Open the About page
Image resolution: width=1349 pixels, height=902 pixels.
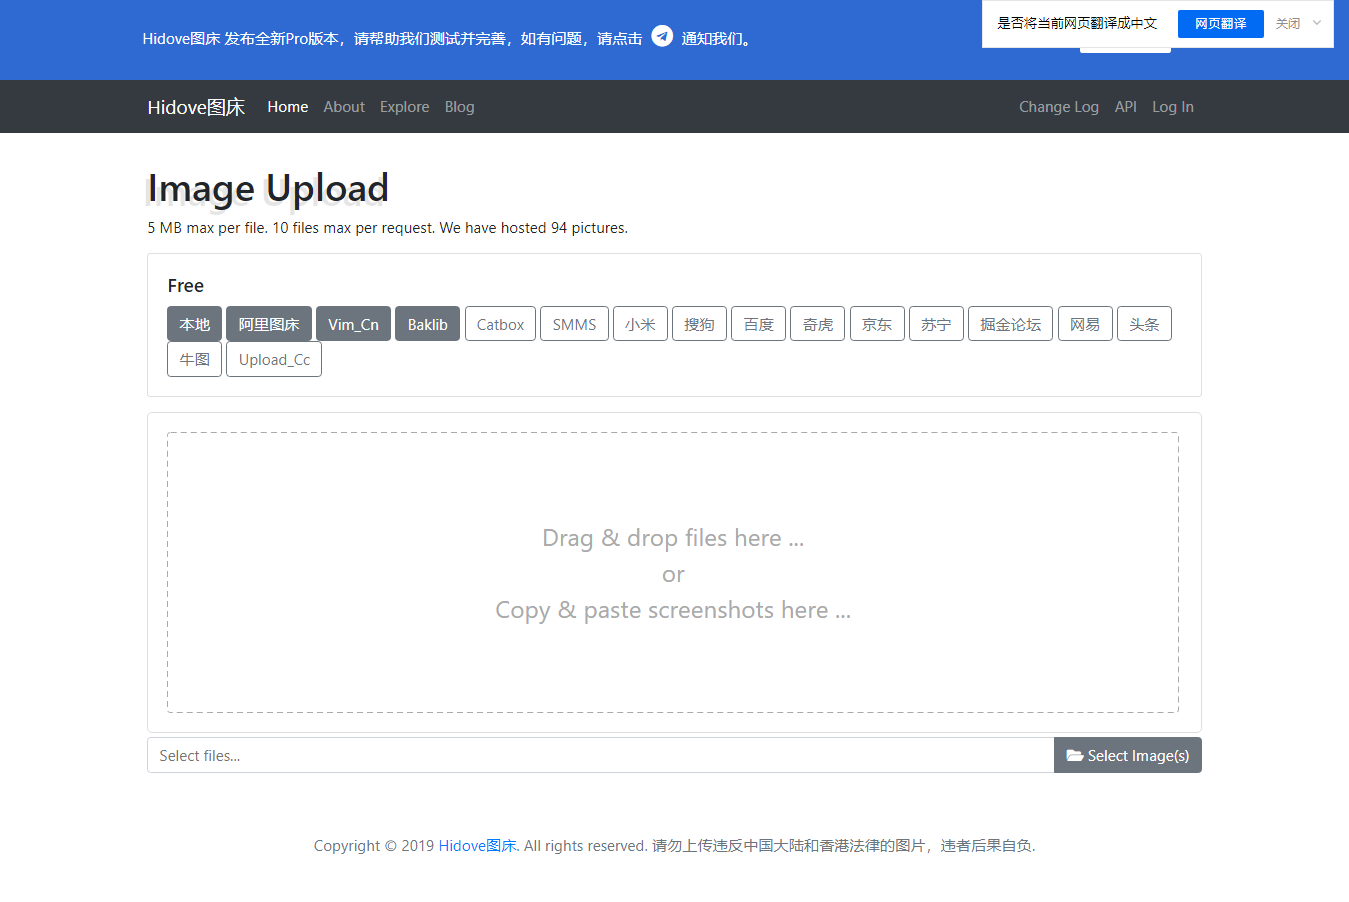[x=344, y=107]
